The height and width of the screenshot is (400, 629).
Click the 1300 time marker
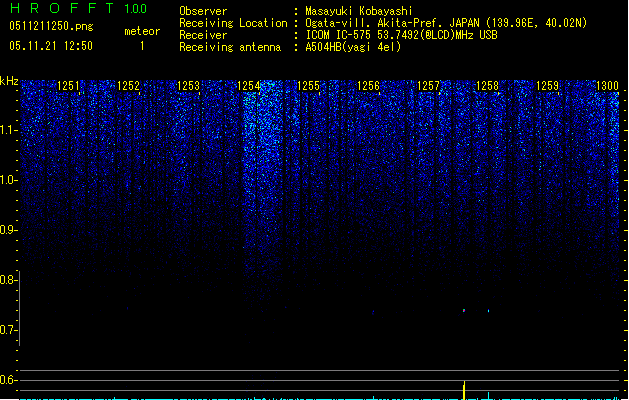tap(607, 85)
